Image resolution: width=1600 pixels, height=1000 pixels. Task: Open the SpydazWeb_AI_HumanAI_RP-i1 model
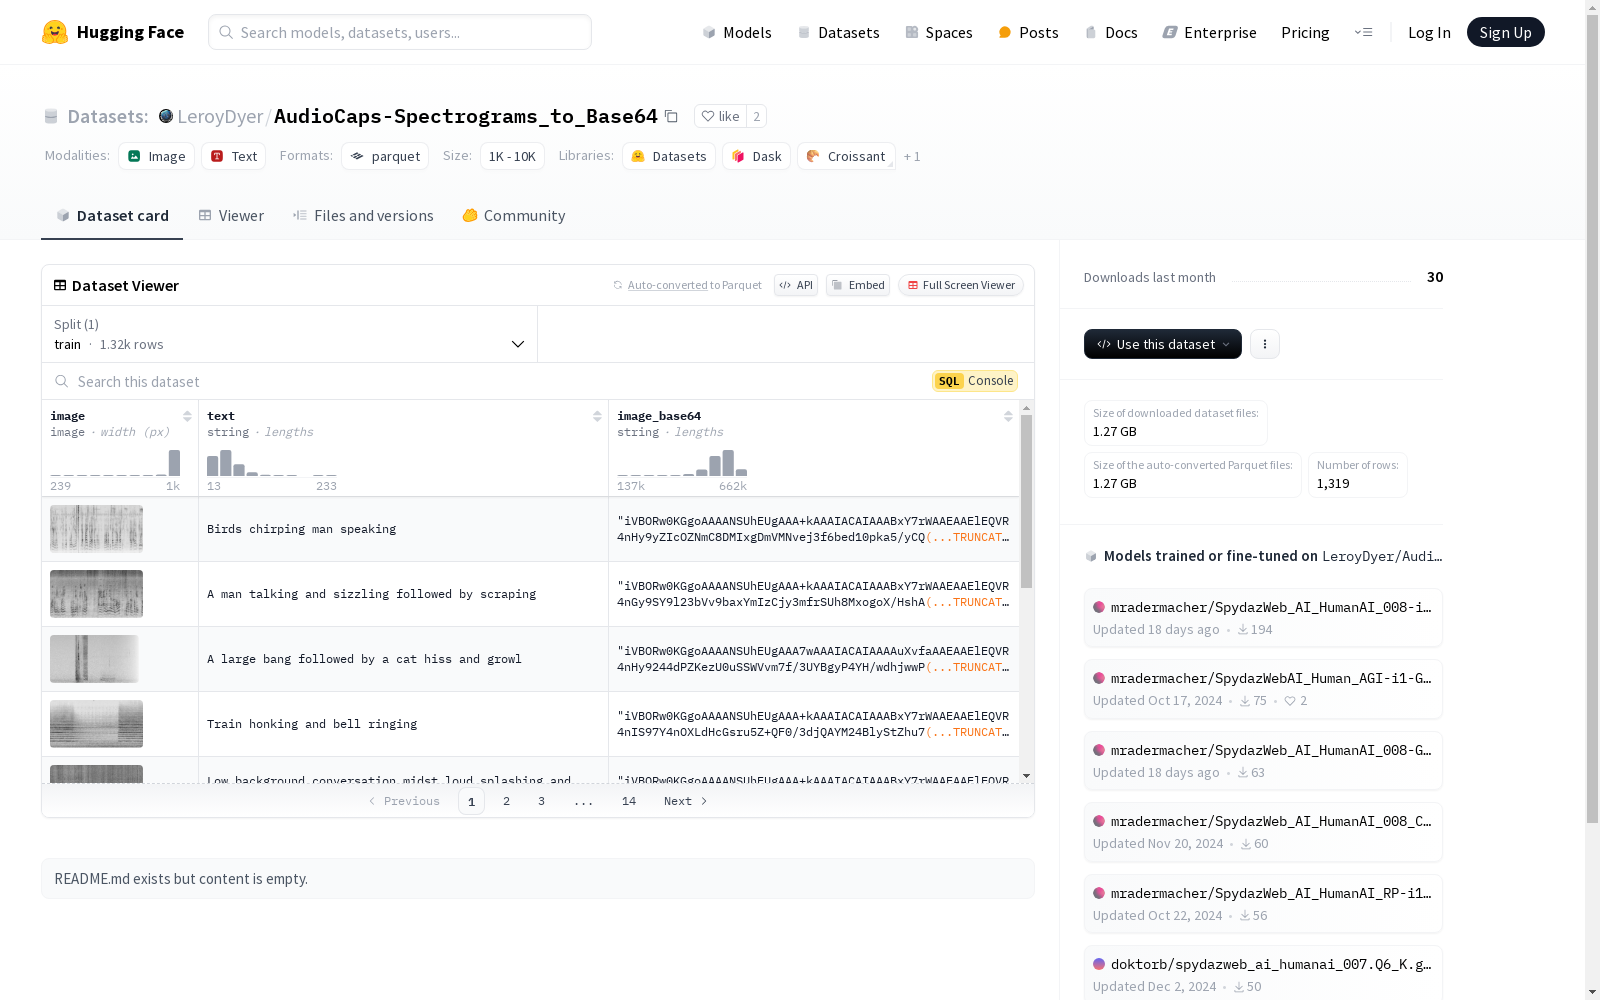(x=1263, y=904)
